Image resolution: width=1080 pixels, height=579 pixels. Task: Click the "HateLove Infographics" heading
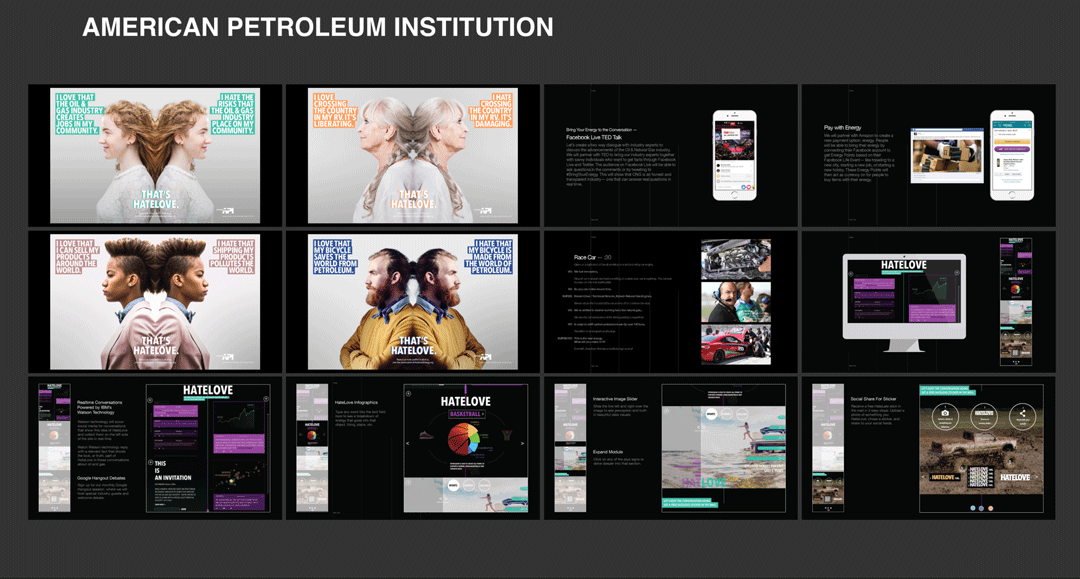(356, 403)
